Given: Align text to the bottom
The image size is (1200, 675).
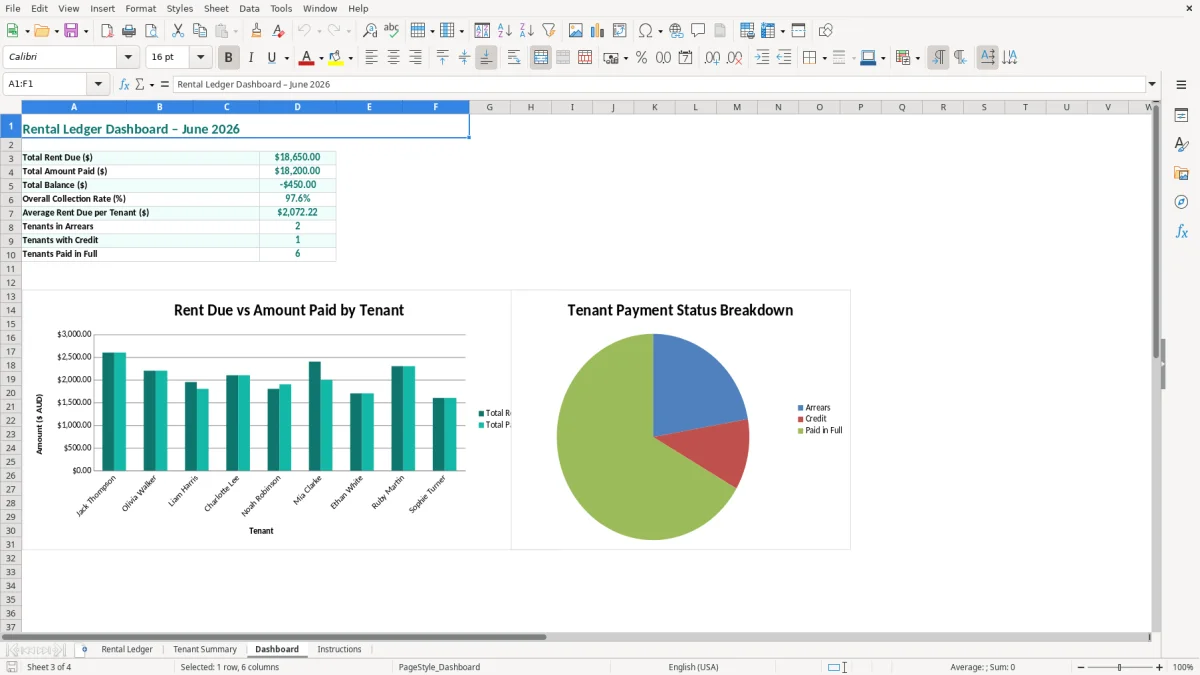Looking at the screenshot, I should 486,58.
